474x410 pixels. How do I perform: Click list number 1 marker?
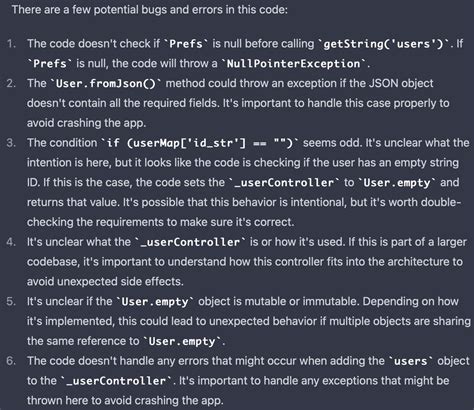click(11, 44)
